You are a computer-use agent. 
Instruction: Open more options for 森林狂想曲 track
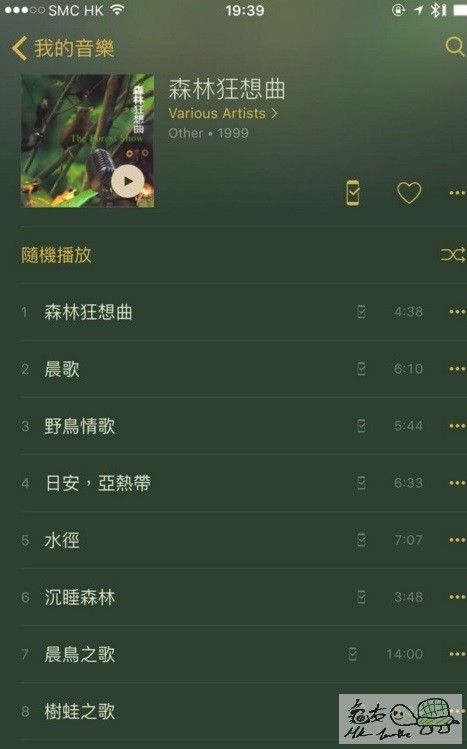coord(457,312)
